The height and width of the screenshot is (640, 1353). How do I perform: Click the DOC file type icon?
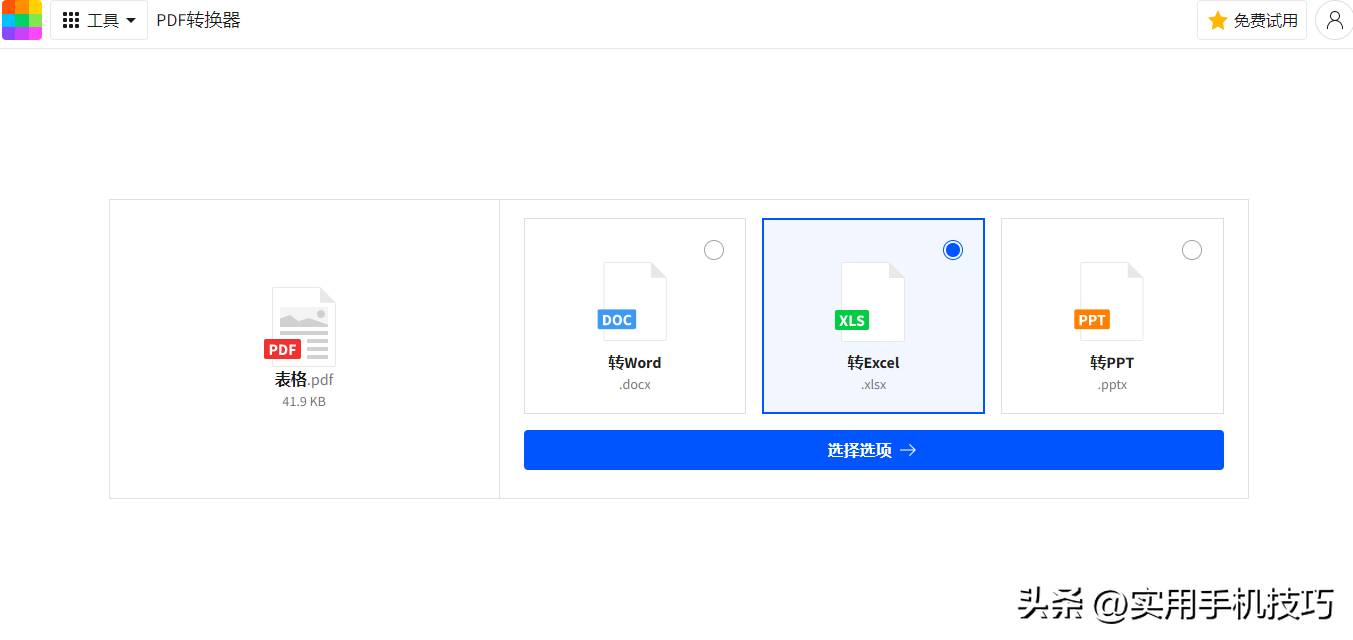coord(632,301)
